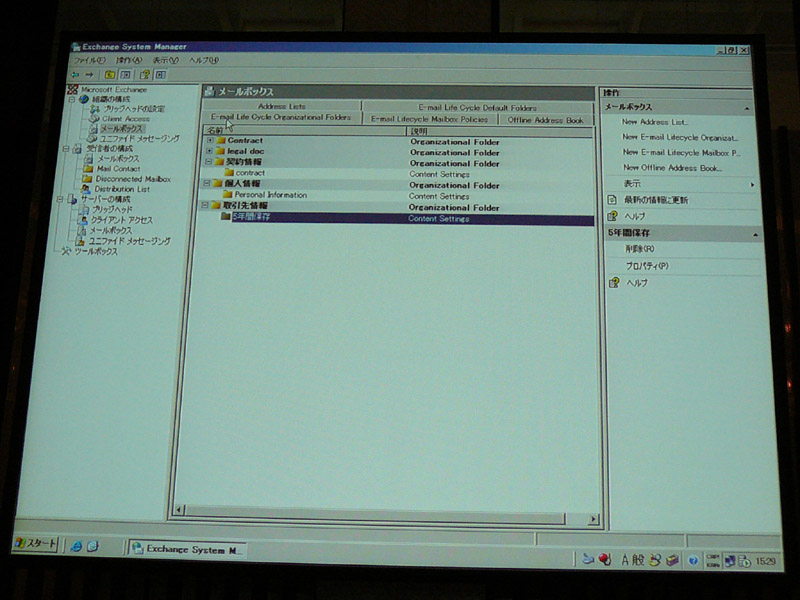Image resolution: width=800 pixels, height=600 pixels.
Task: Select メールボックス under 組織の構成
Action: tap(121, 129)
